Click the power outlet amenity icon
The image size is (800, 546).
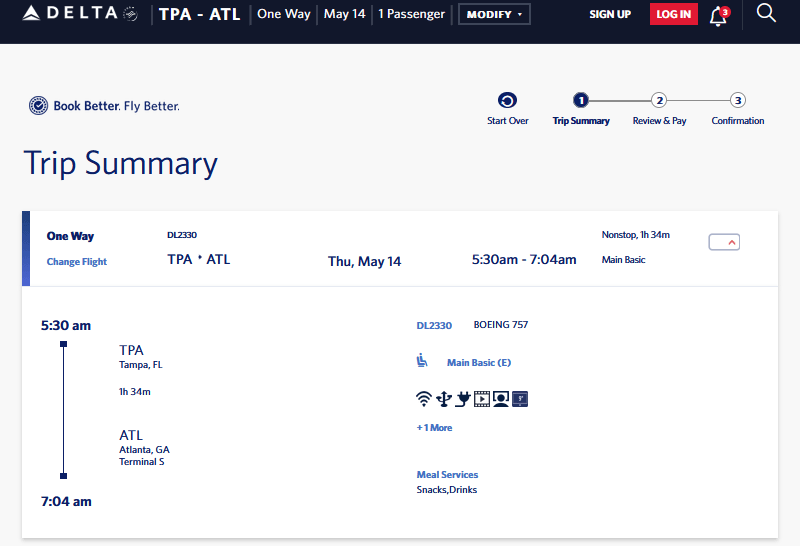coord(462,399)
